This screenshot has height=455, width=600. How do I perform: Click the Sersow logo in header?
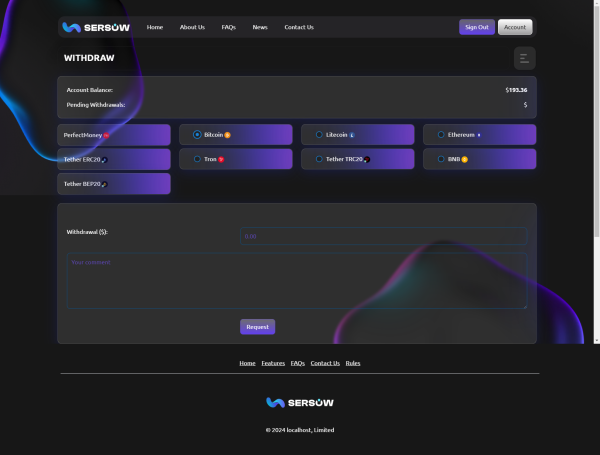(96, 28)
